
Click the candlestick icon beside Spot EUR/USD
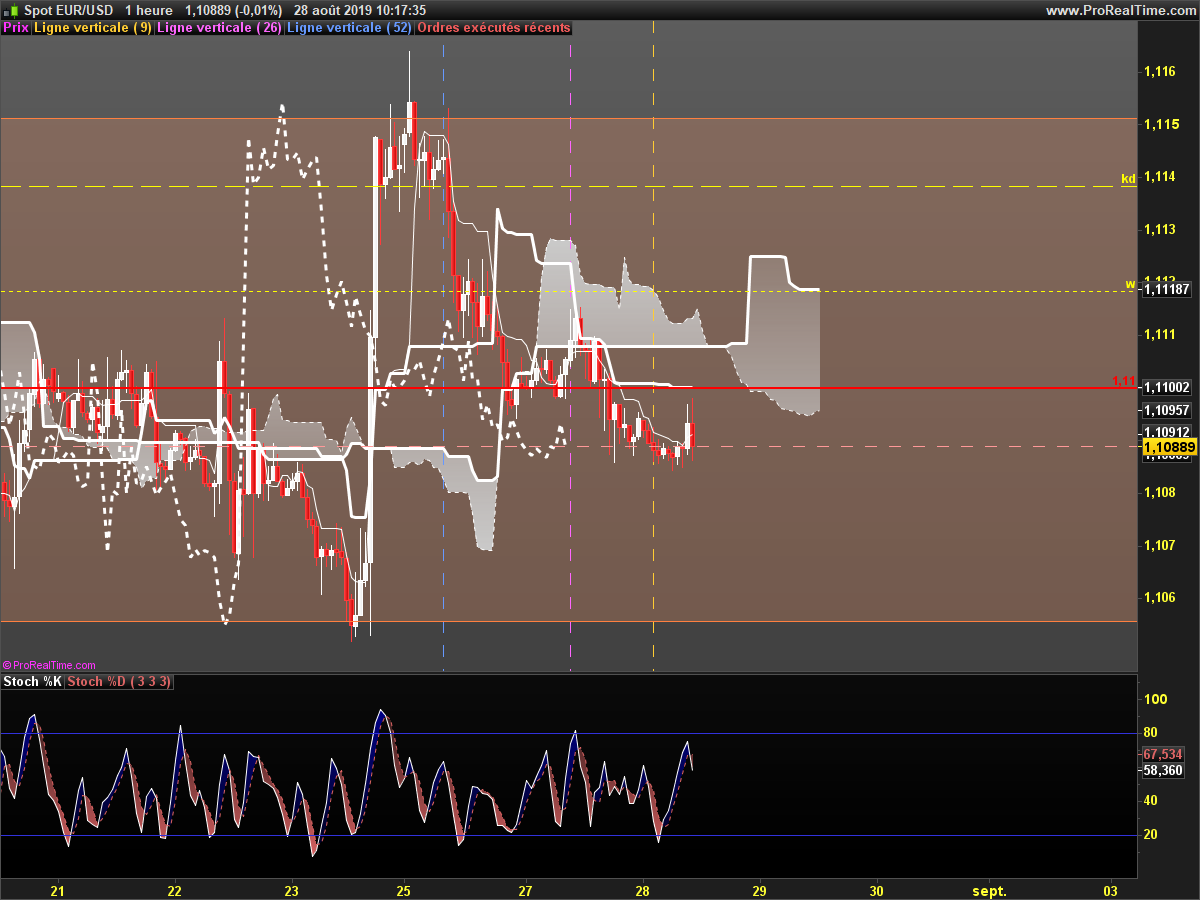[x=13, y=10]
